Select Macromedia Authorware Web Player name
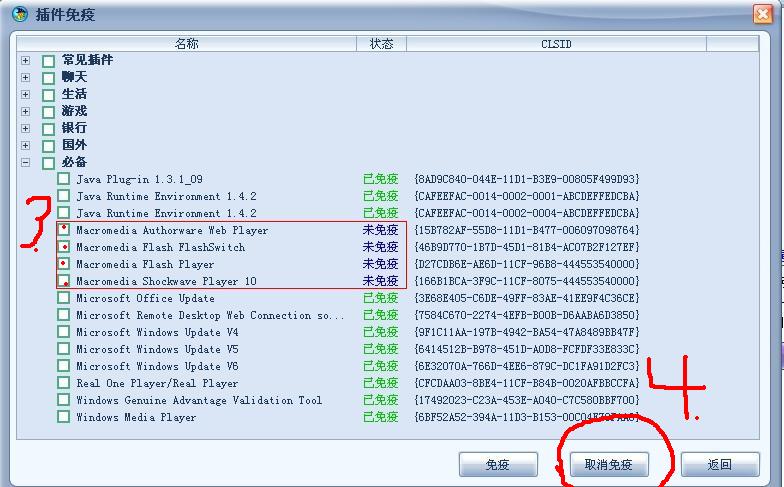 pos(172,230)
